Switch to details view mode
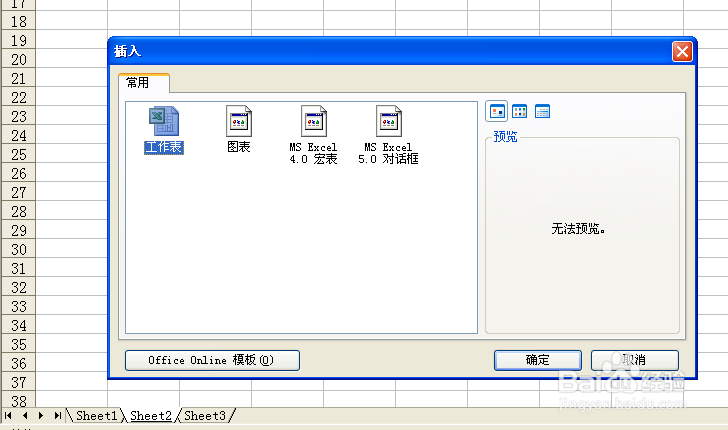This screenshot has width=728, height=430. [542, 111]
